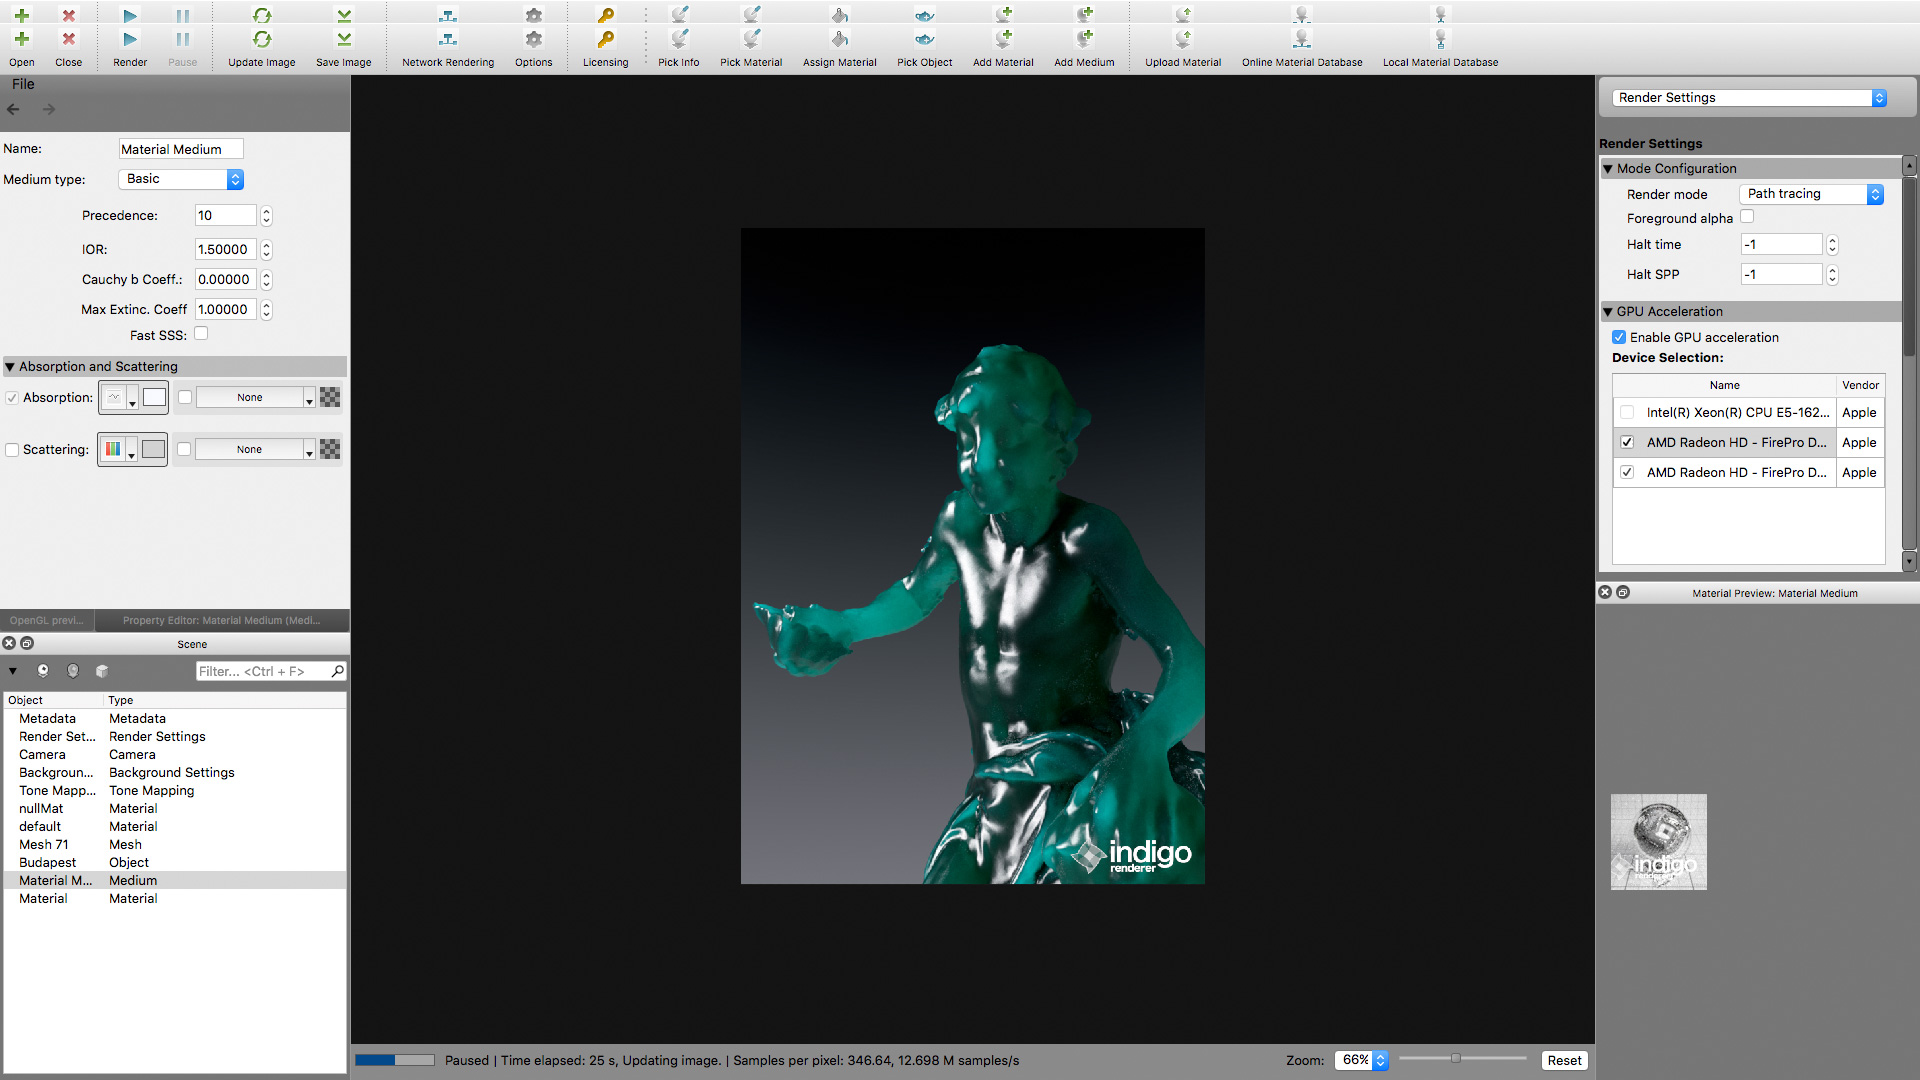Disable Enable GPU acceleration checkbox
1920x1080 pixels.
click(x=1619, y=337)
